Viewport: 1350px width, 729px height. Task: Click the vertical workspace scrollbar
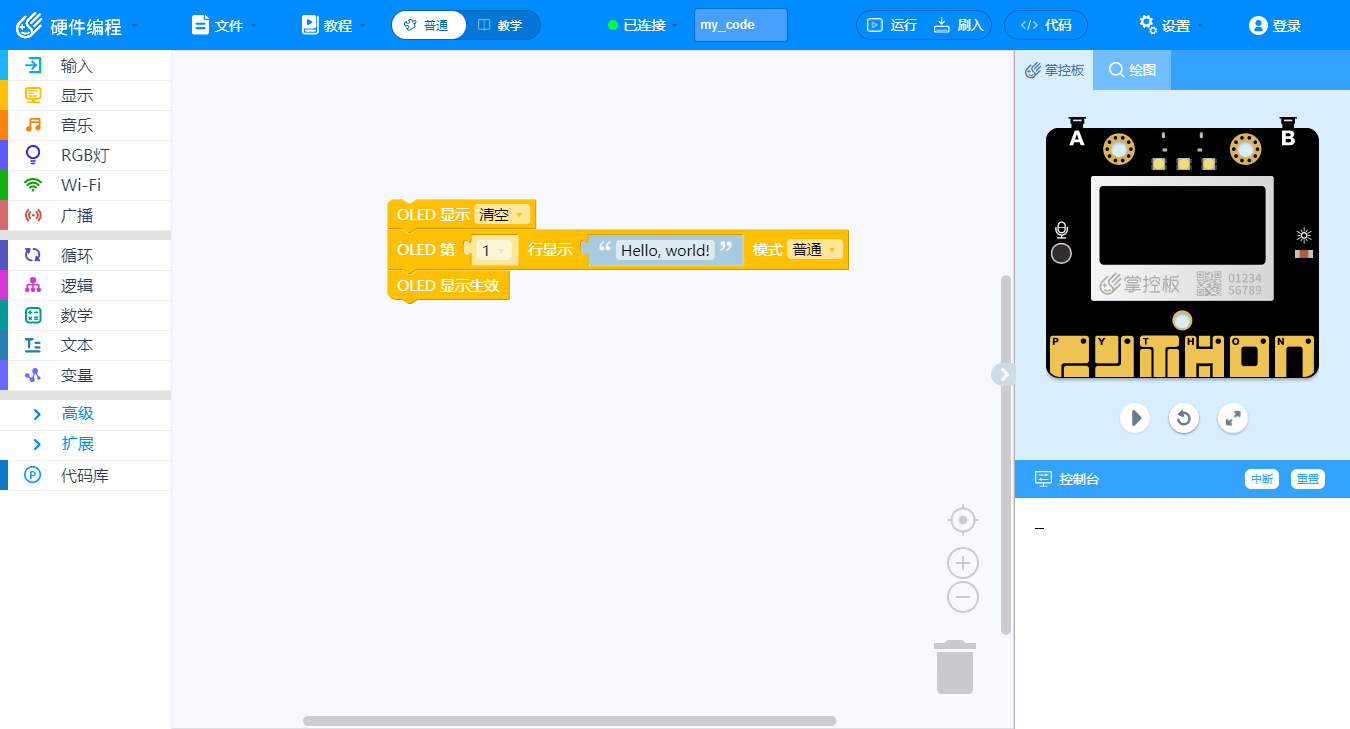point(1006,454)
